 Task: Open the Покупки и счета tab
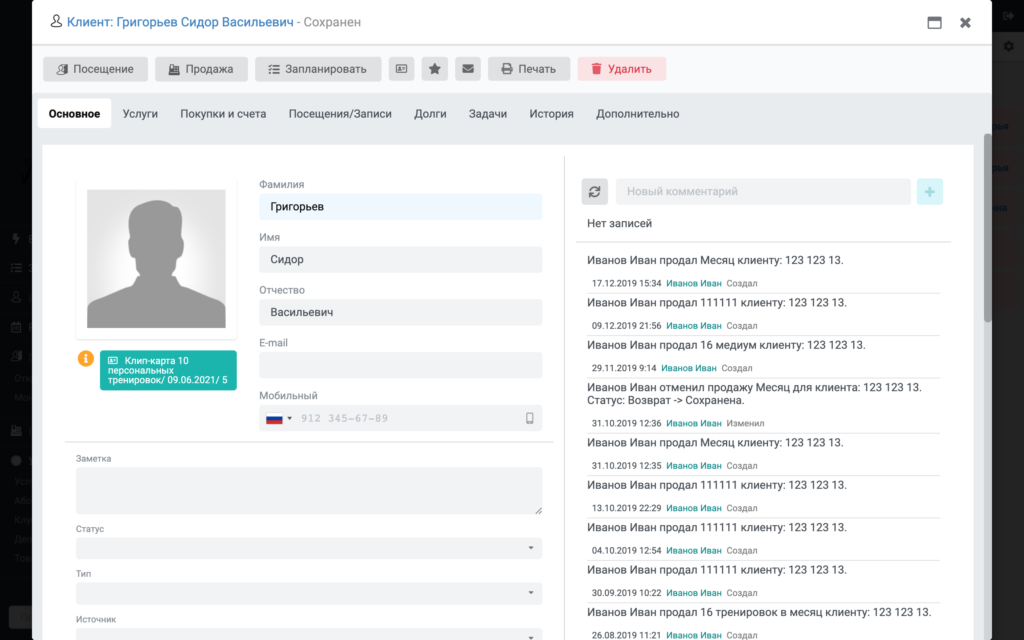pos(223,114)
